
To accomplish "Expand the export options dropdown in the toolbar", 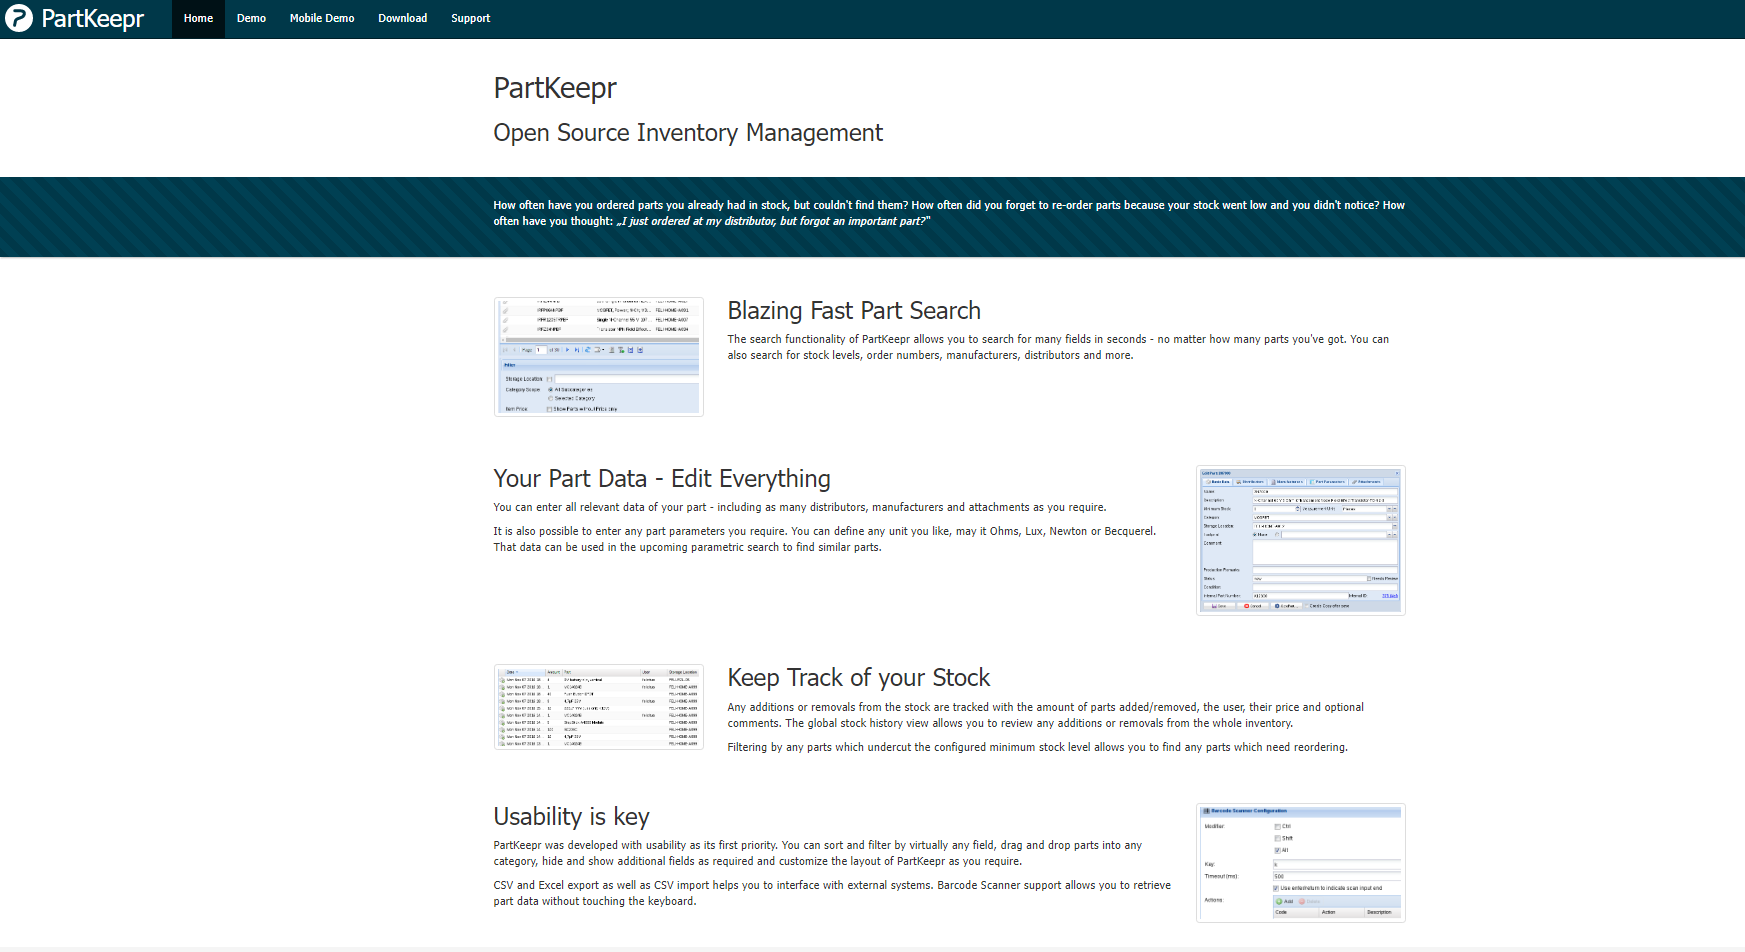I will pyautogui.click(x=601, y=350).
